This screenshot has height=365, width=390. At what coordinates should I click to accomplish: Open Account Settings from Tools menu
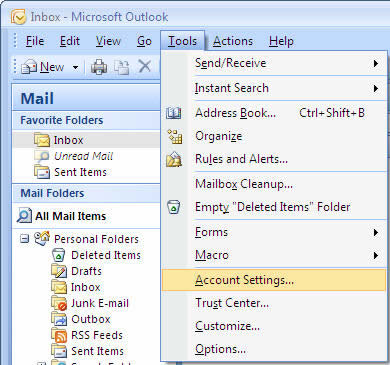[274, 280]
